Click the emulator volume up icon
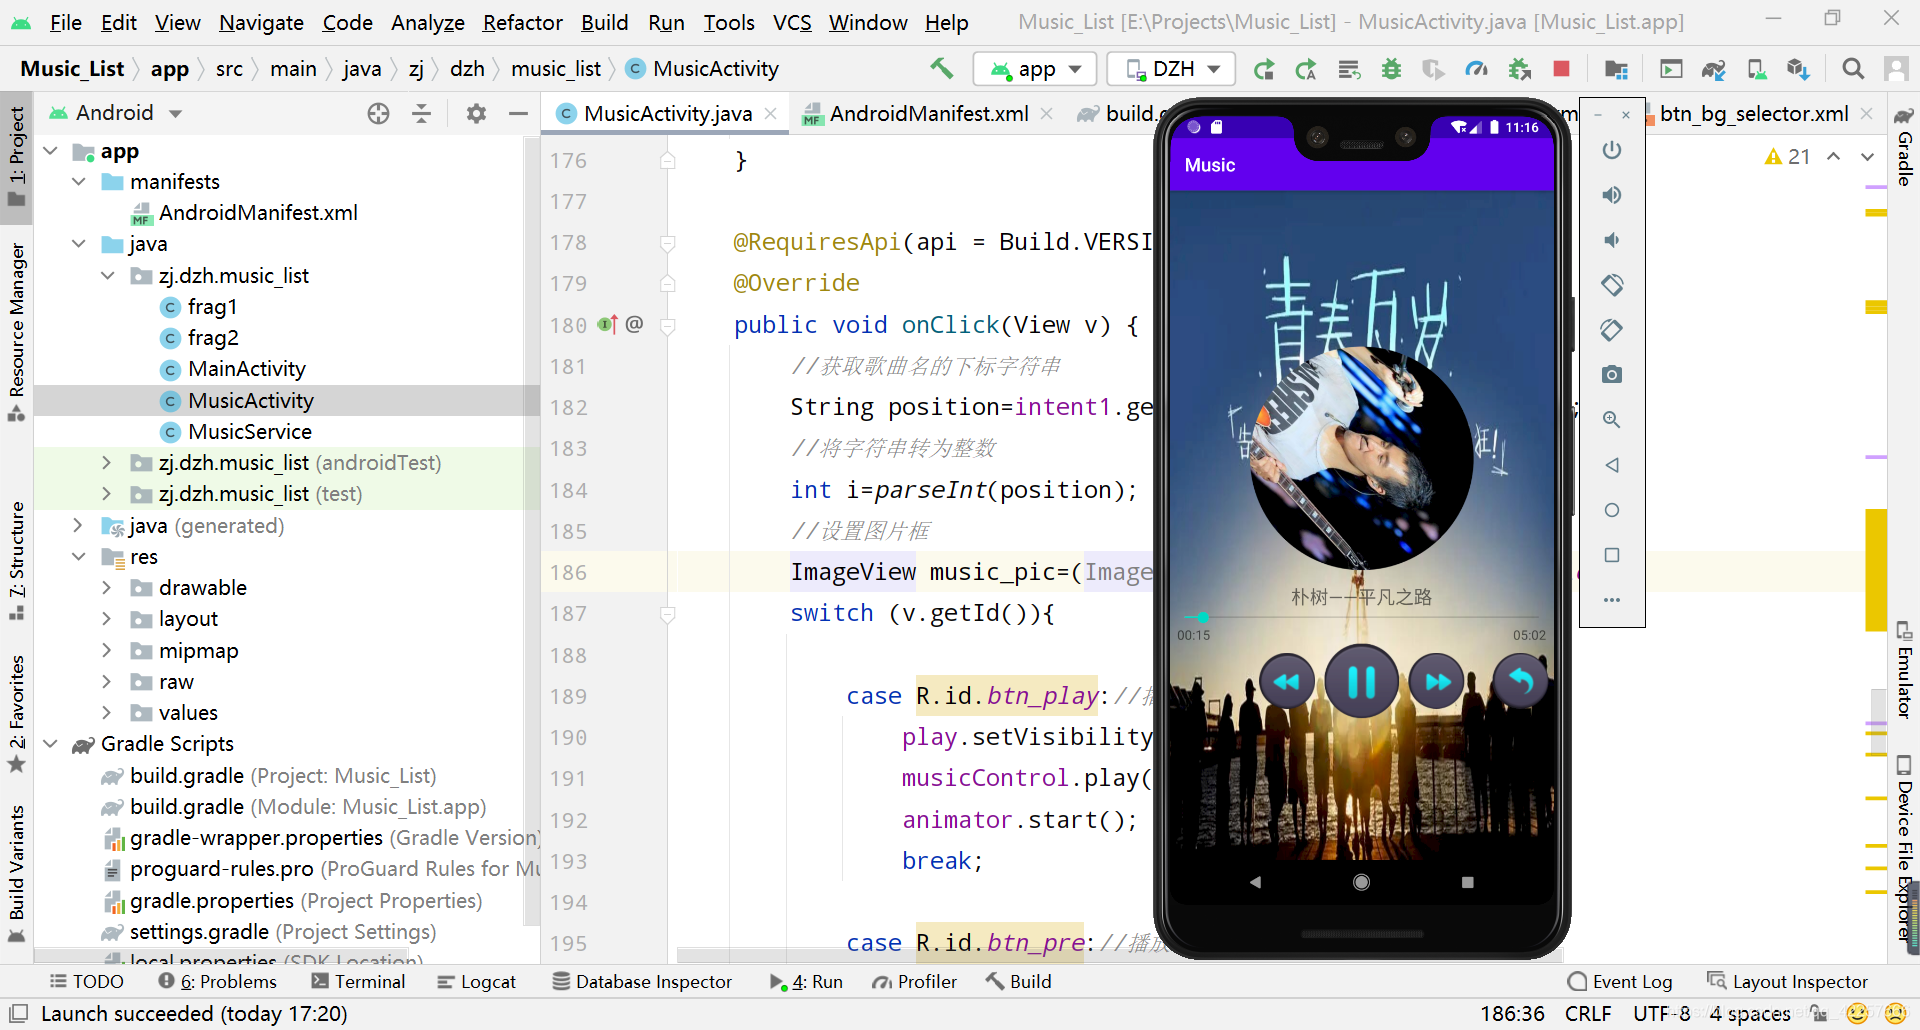Screen dimensions: 1920x1030 pos(1612,195)
